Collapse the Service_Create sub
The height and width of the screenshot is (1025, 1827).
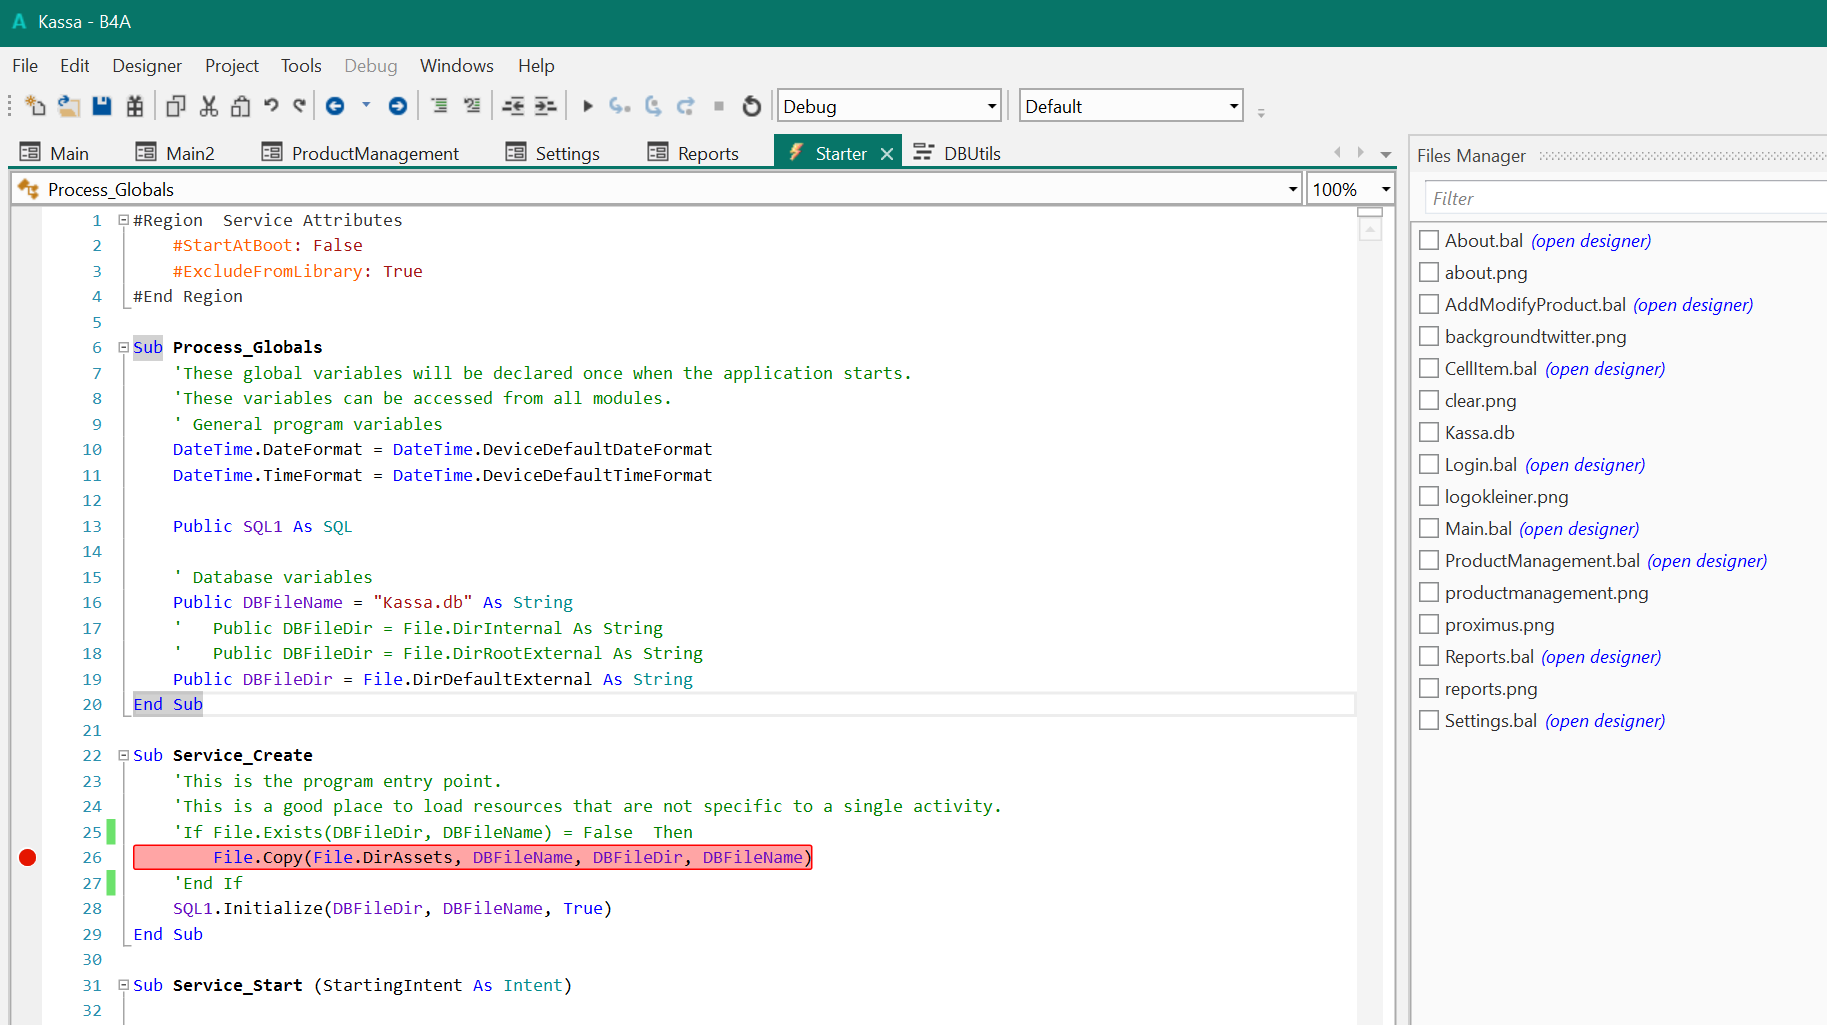pyautogui.click(x=124, y=756)
